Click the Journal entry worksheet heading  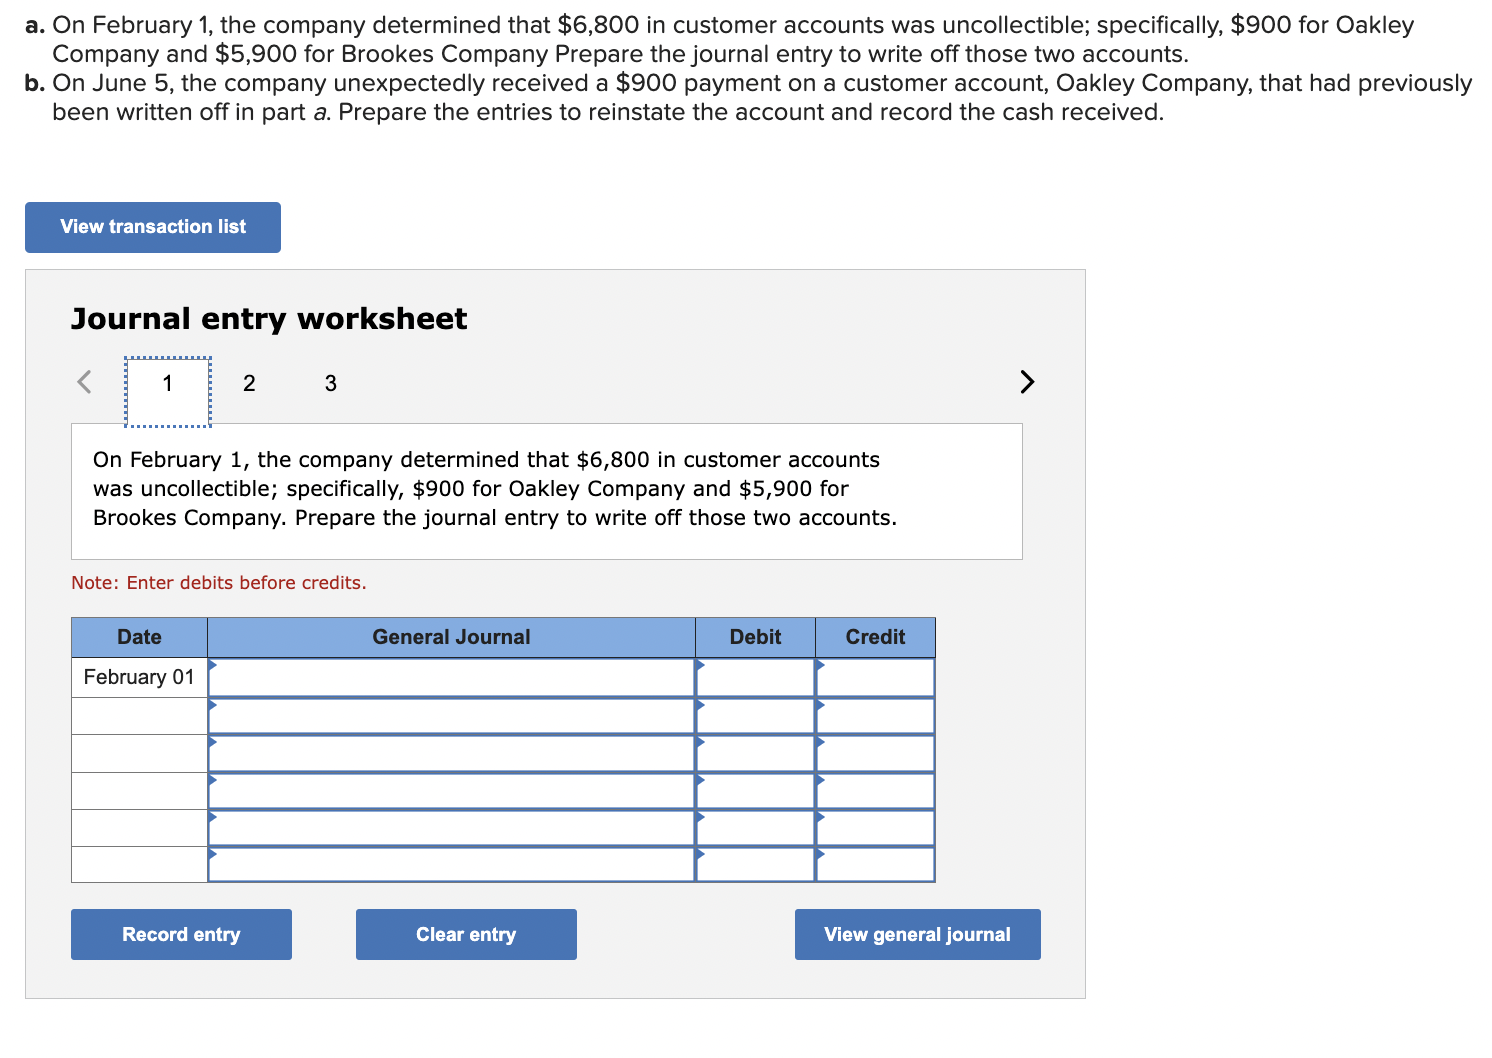coord(269,319)
